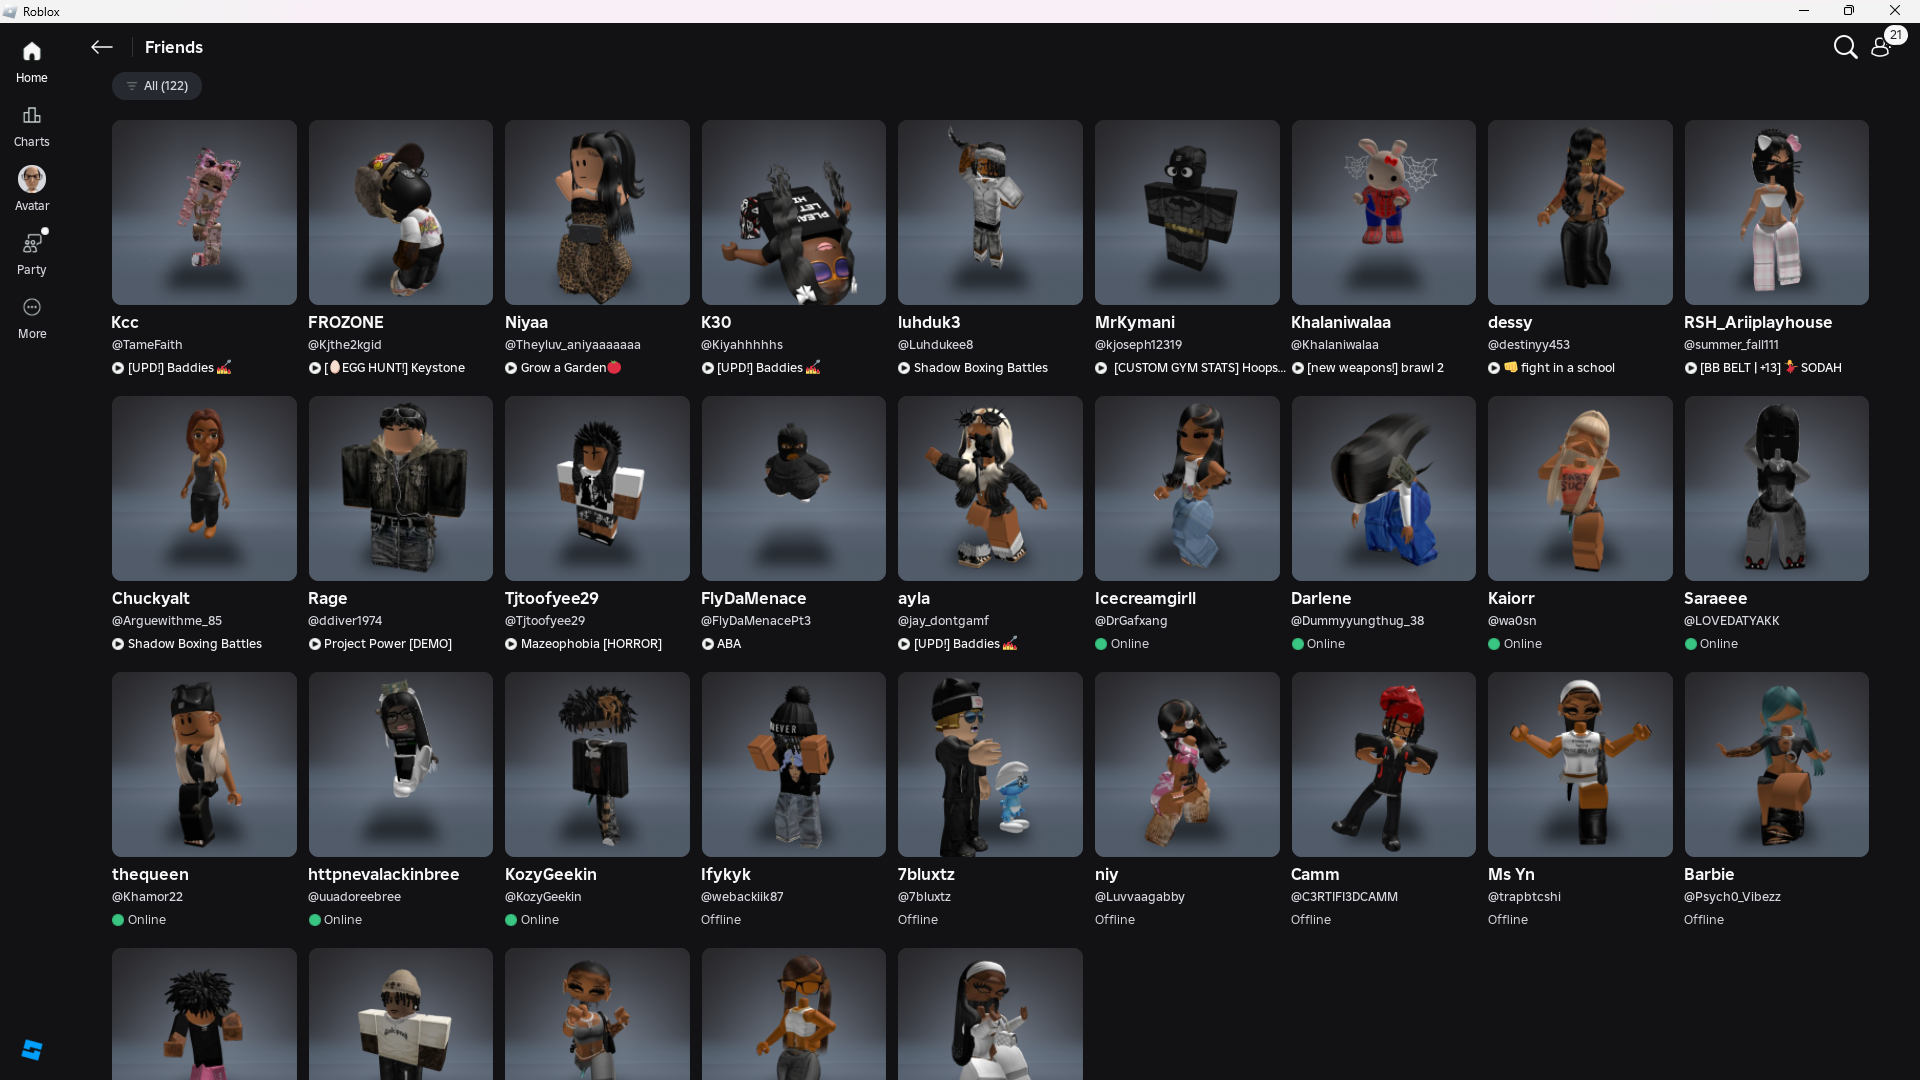Click Project Power [DEMO] game link
Viewport: 1920px width, 1080px height.
[387, 644]
